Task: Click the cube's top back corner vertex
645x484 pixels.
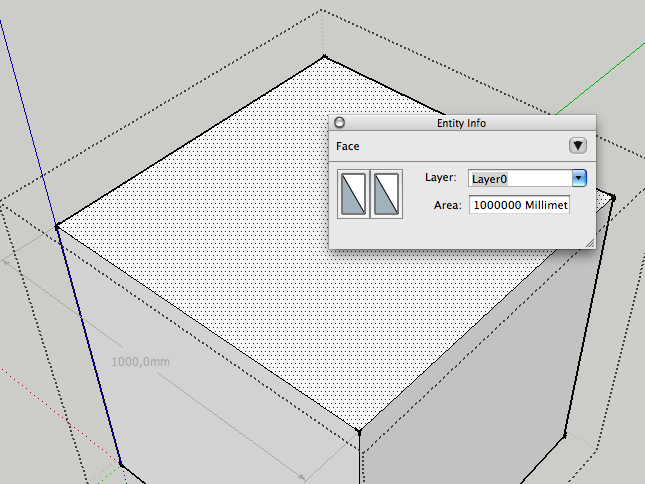Action: 324,56
